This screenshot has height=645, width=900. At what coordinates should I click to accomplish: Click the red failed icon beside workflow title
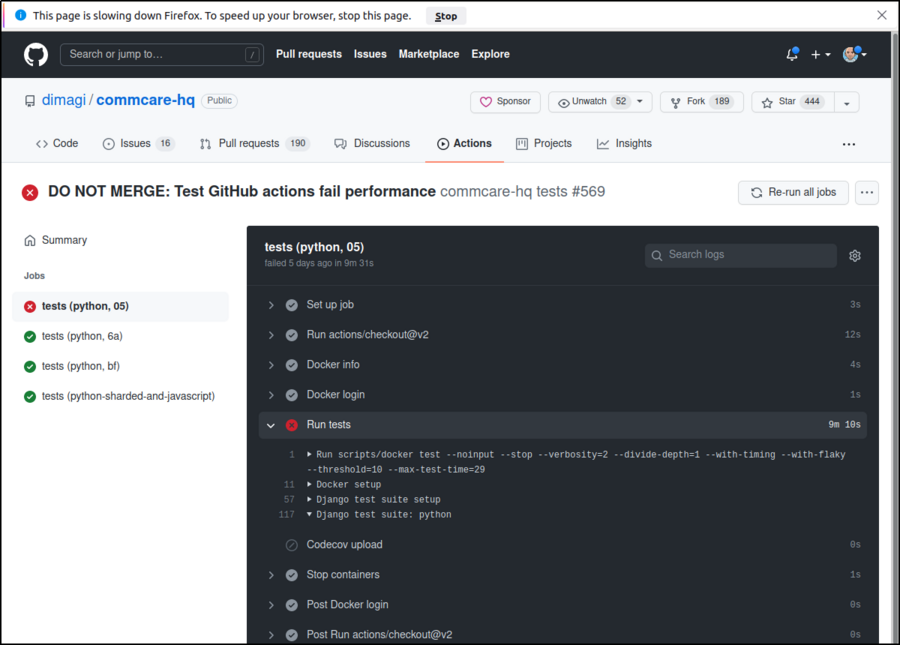30,192
